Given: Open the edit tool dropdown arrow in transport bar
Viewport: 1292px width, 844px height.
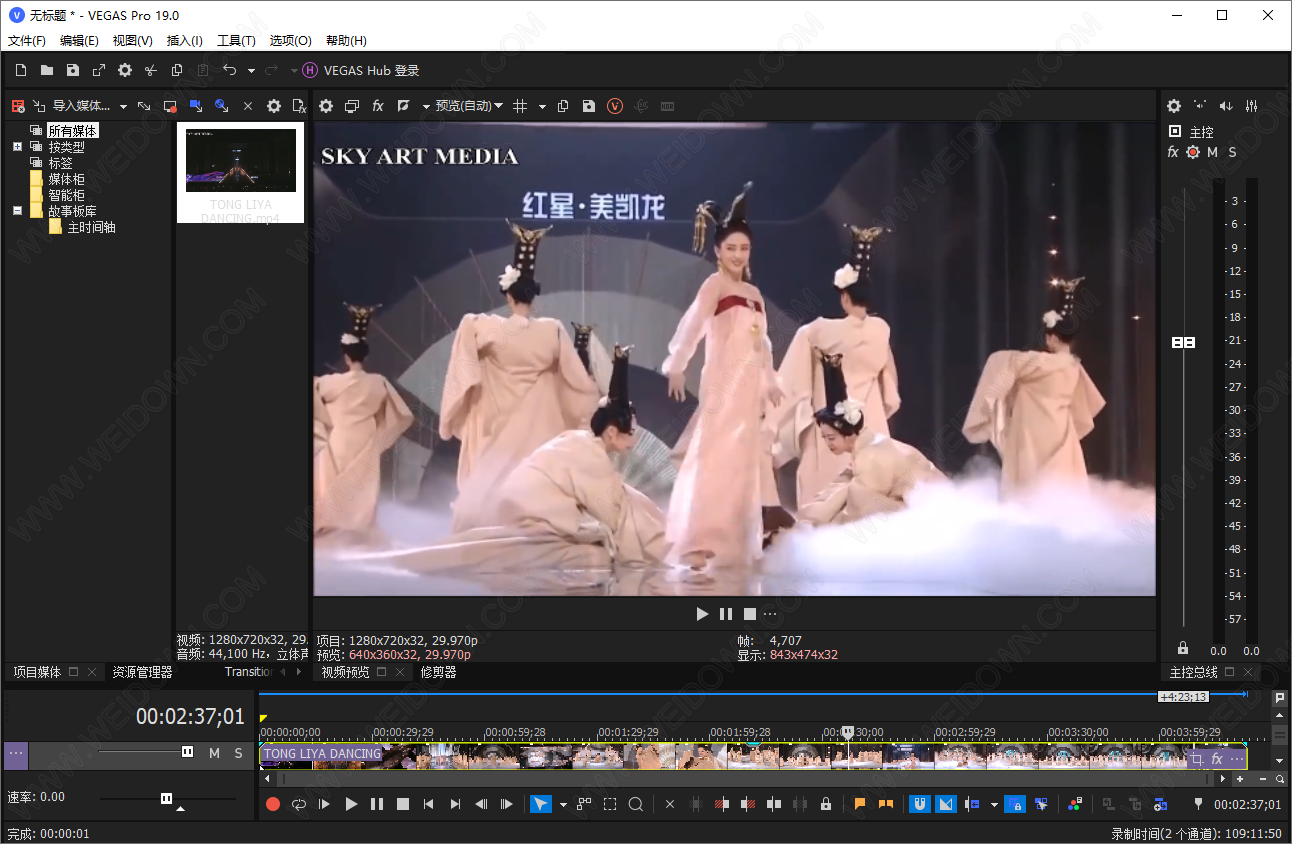Looking at the screenshot, I should [563, 804].
